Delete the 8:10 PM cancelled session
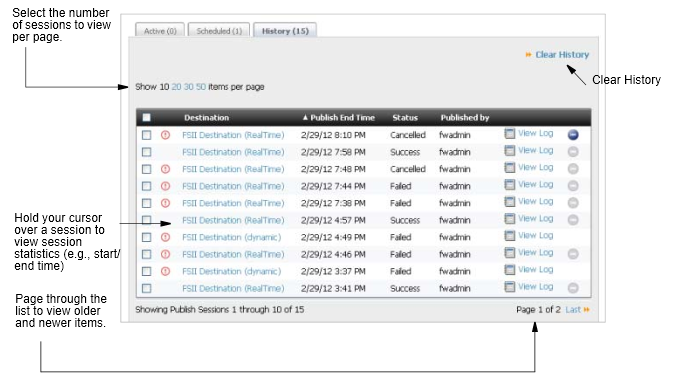This screenshot has height=384, width=674. tap(573, 135)
